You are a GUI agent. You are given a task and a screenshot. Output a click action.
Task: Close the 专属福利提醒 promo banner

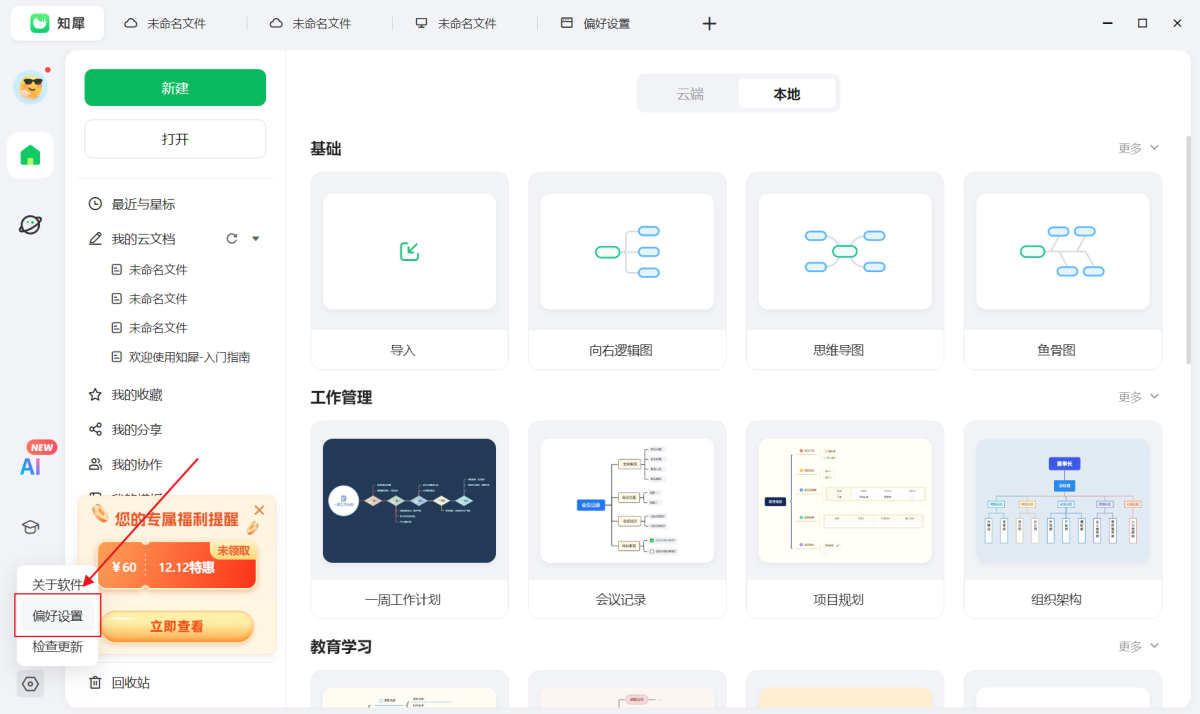[260, 510]
